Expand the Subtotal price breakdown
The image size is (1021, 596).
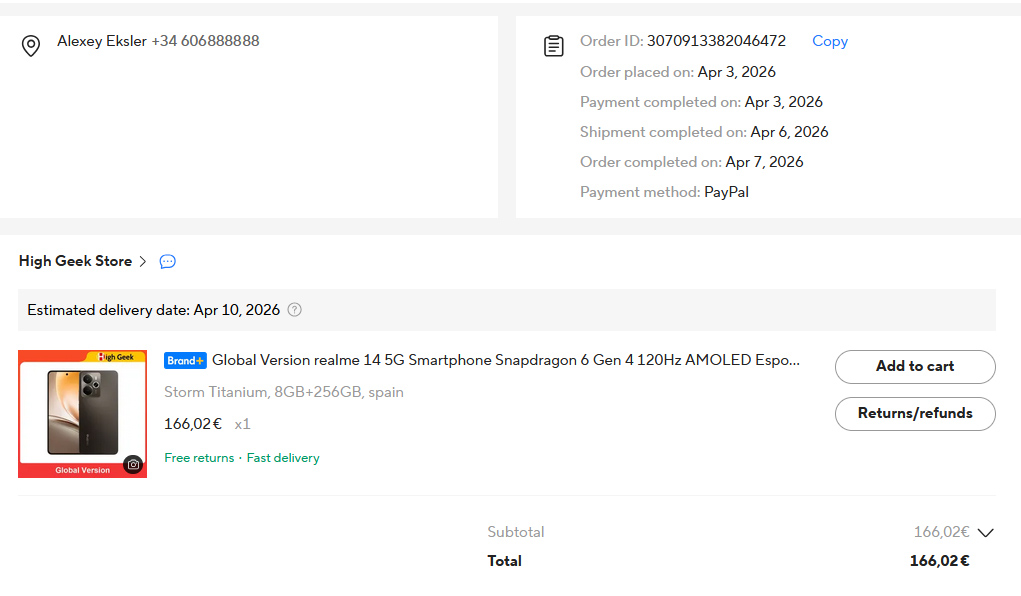click(985, 533)
